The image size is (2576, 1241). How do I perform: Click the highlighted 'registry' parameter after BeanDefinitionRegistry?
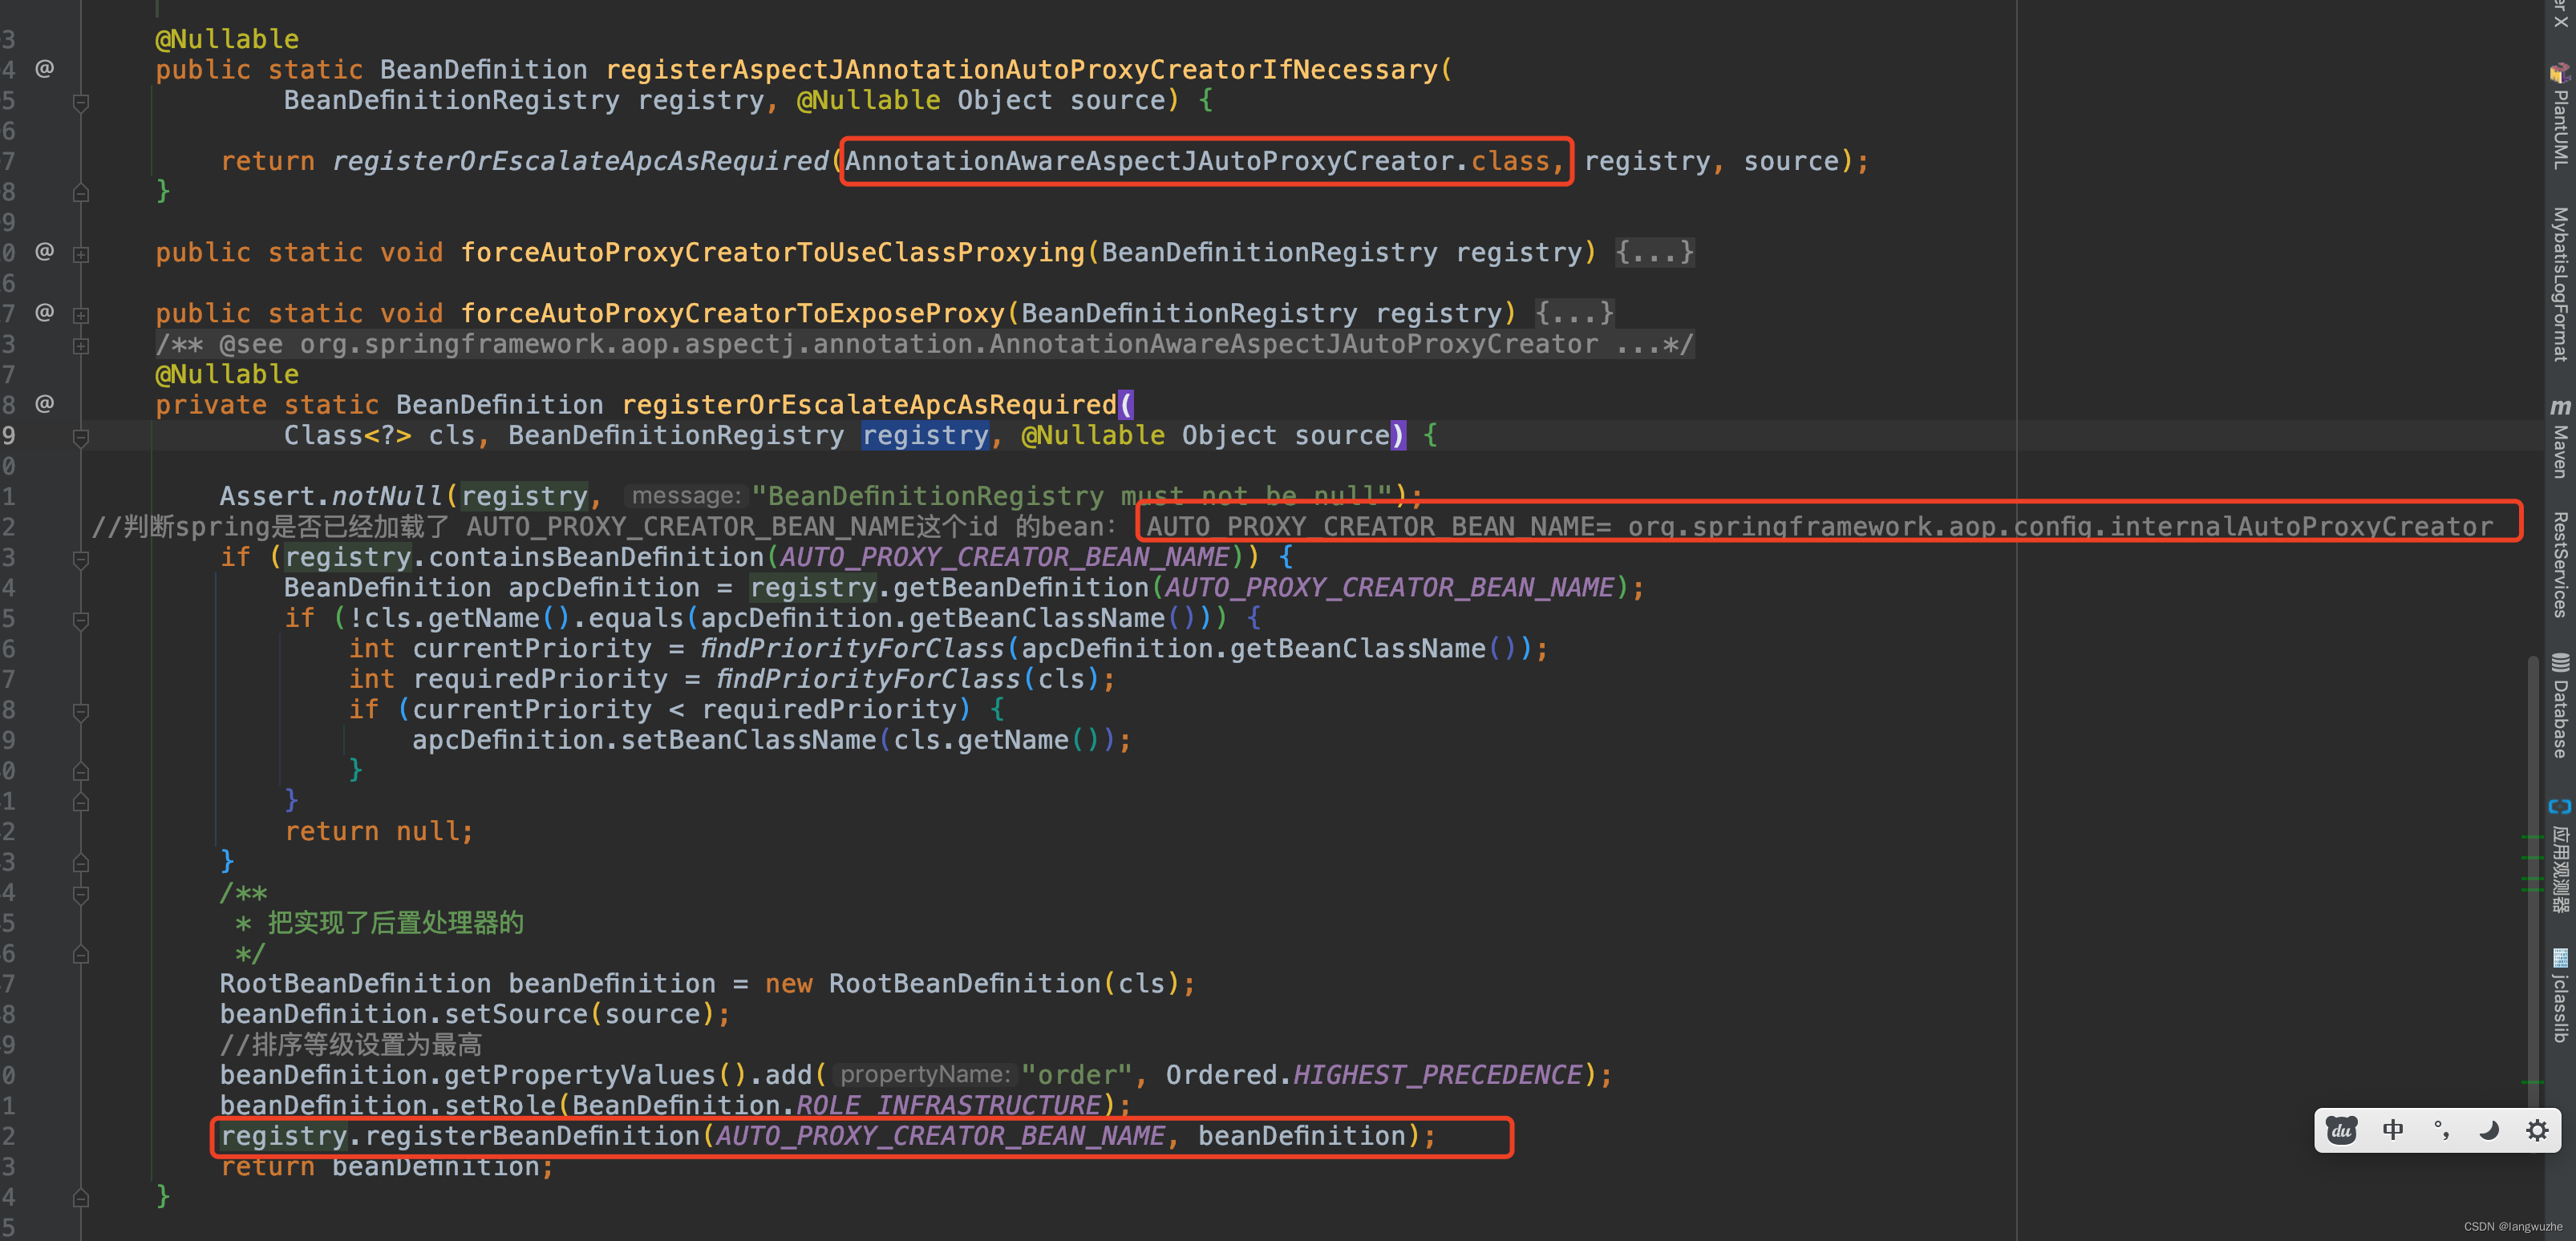pos(925,435)
